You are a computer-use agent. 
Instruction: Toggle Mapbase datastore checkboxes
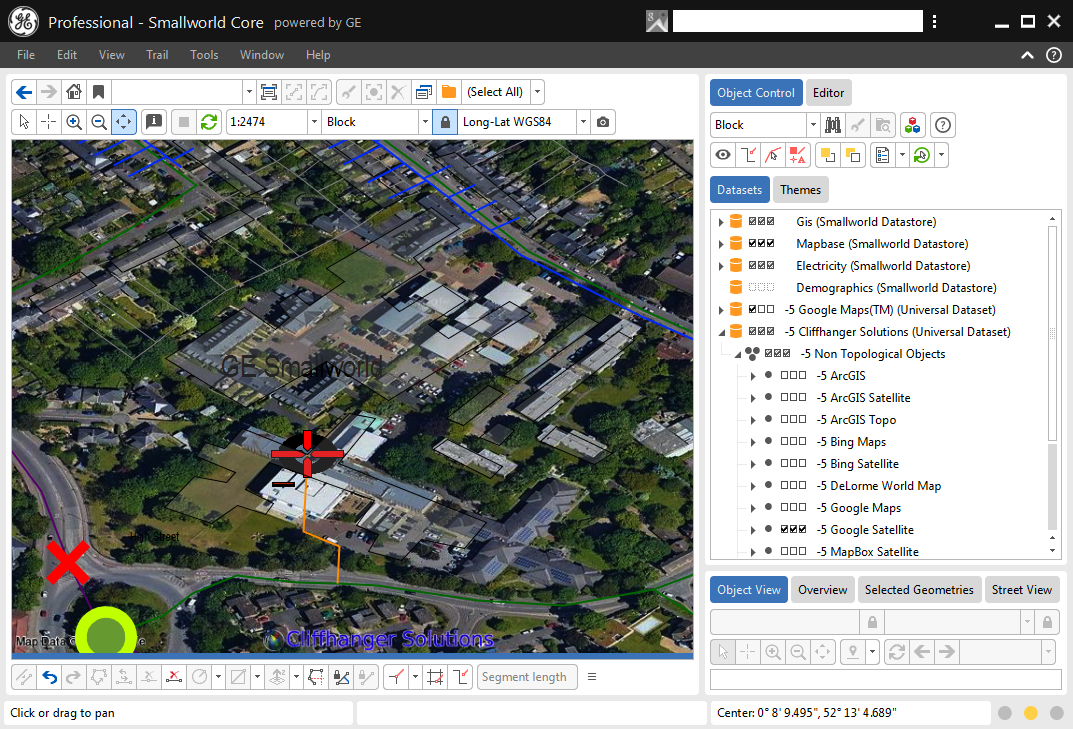(761, 244)
